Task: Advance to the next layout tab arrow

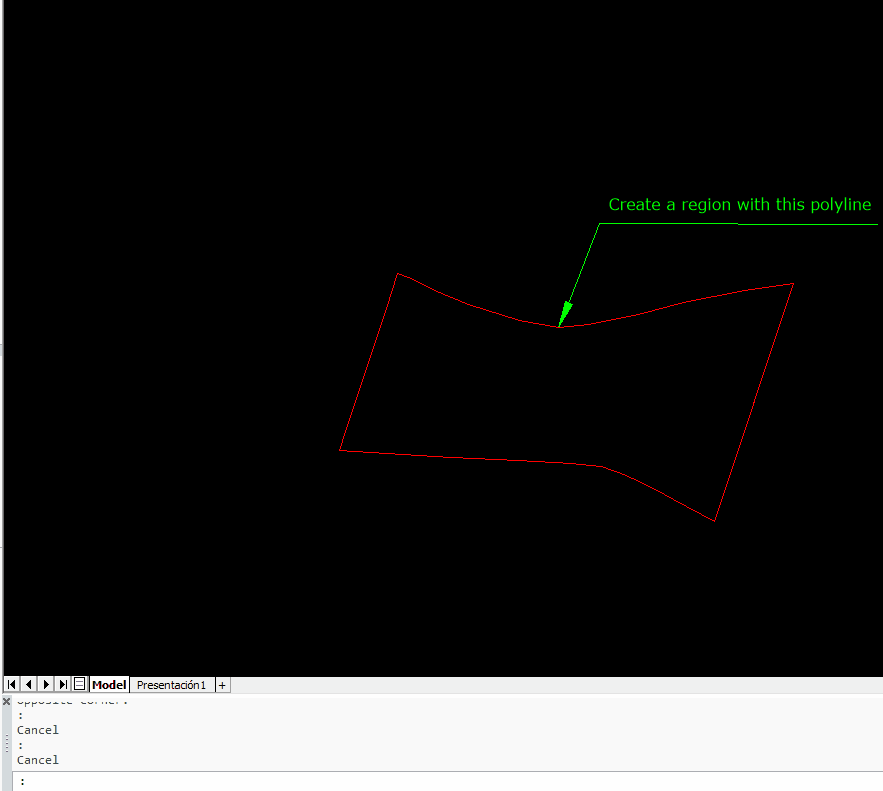Action: tap(46, 685)
